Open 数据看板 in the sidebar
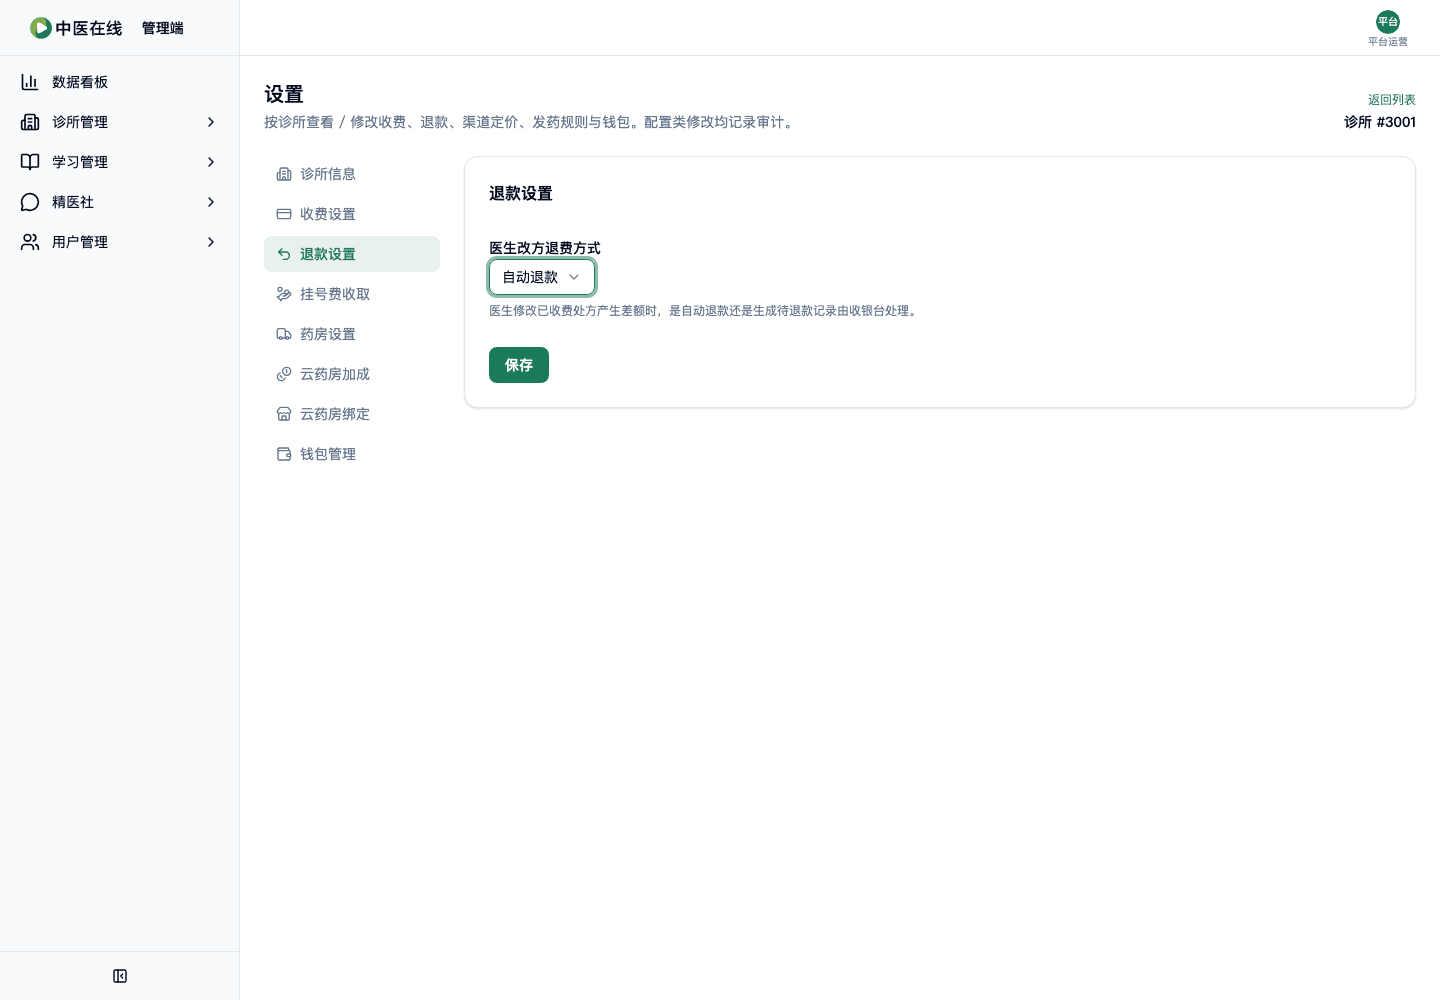 click(120, 82)
